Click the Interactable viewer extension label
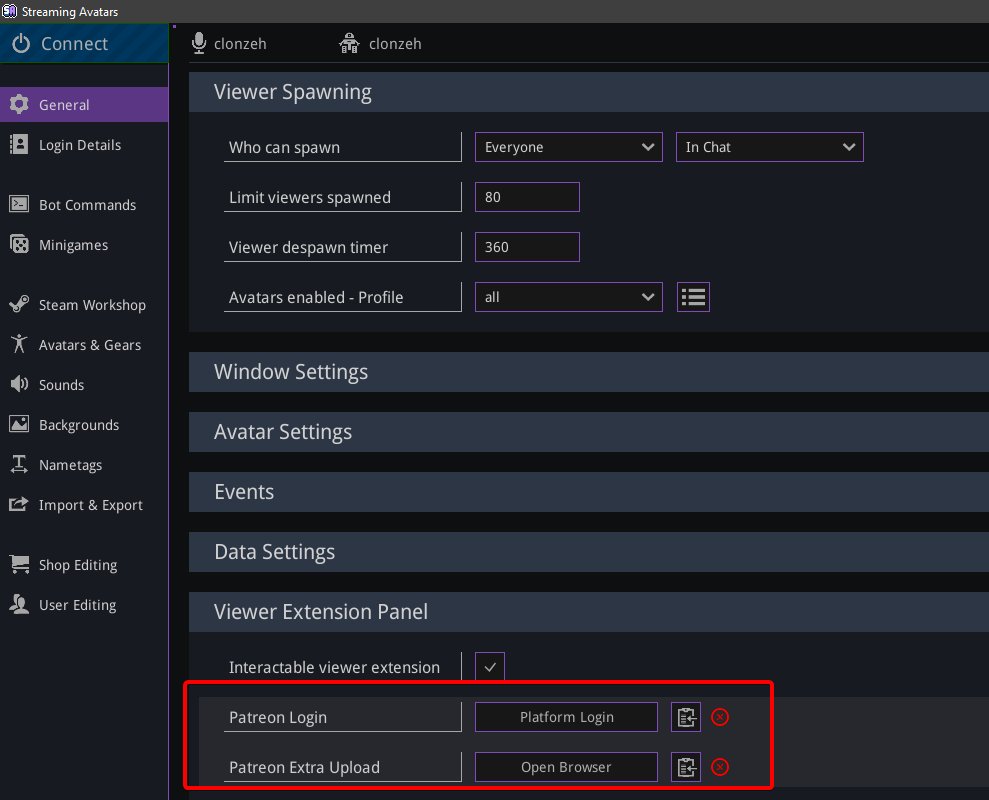This screenshot has width=989, height=800. coord(334,668)
